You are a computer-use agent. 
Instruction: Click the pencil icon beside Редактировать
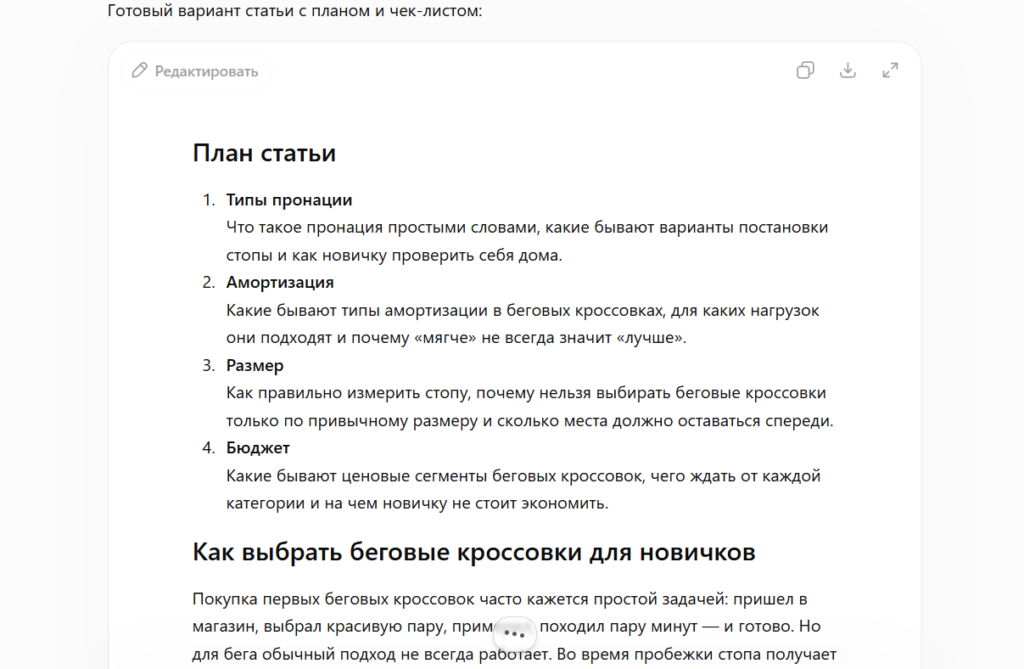(x=139, y=71)
